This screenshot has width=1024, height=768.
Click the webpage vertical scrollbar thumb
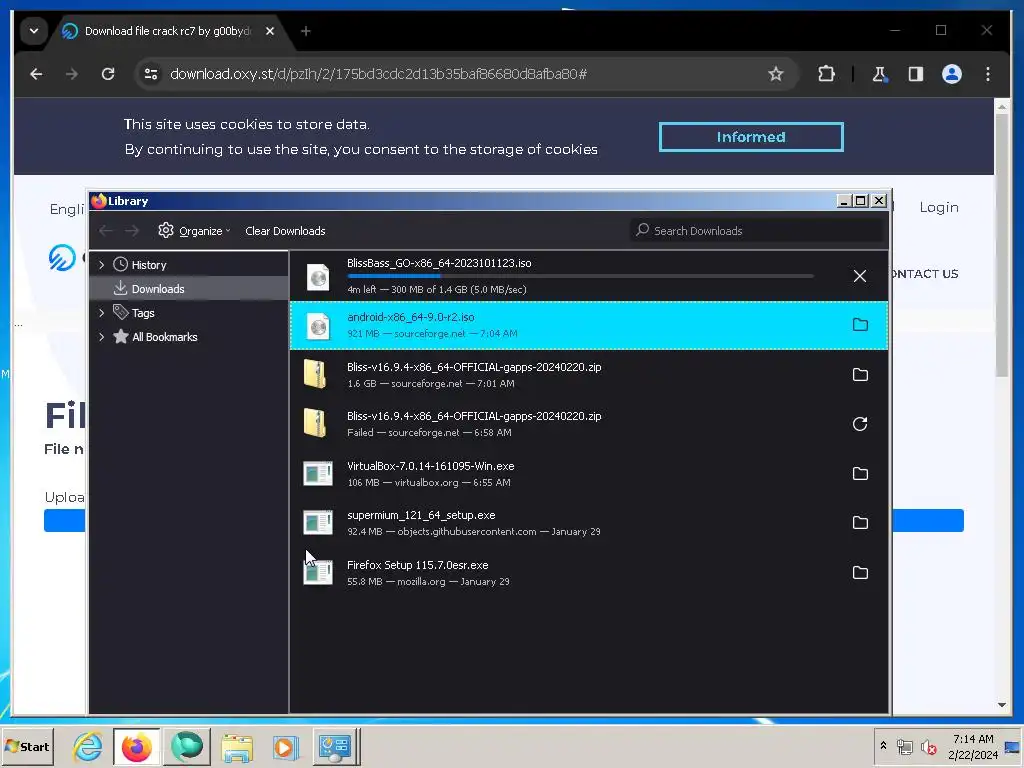click(x=1002, y=244)
